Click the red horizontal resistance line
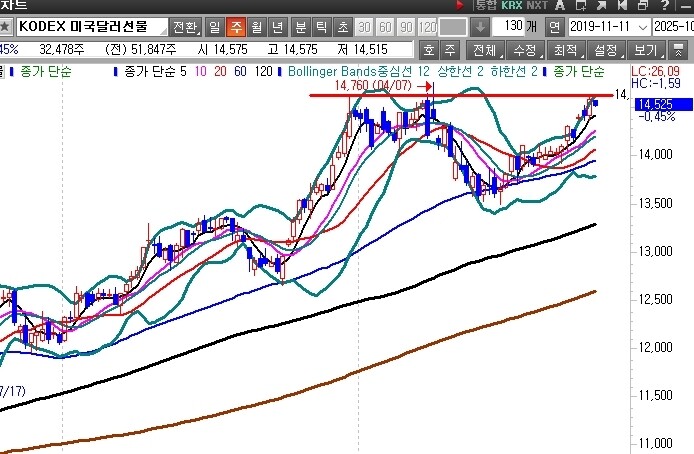 coord(461,95)
